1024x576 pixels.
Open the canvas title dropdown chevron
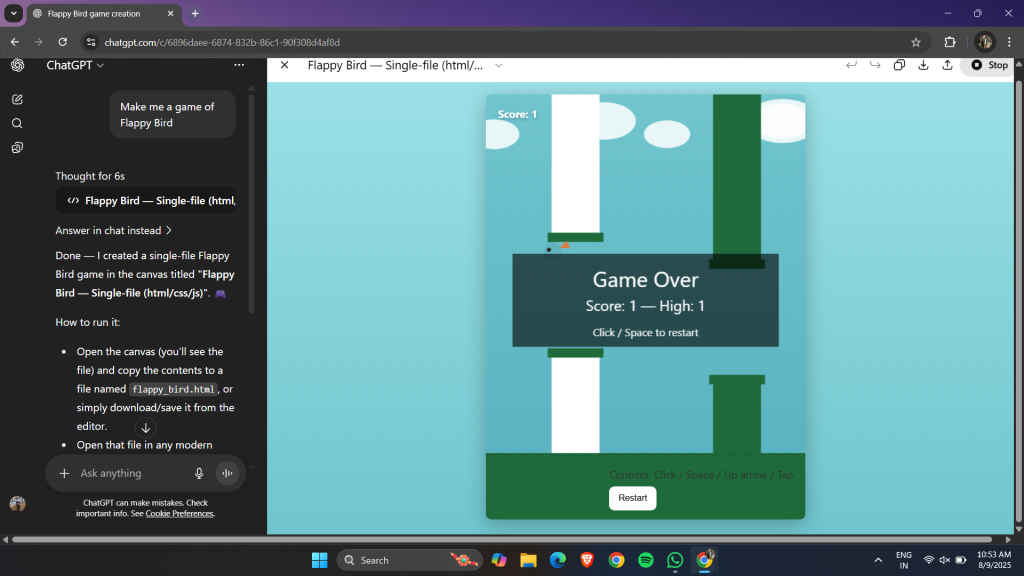498,65
